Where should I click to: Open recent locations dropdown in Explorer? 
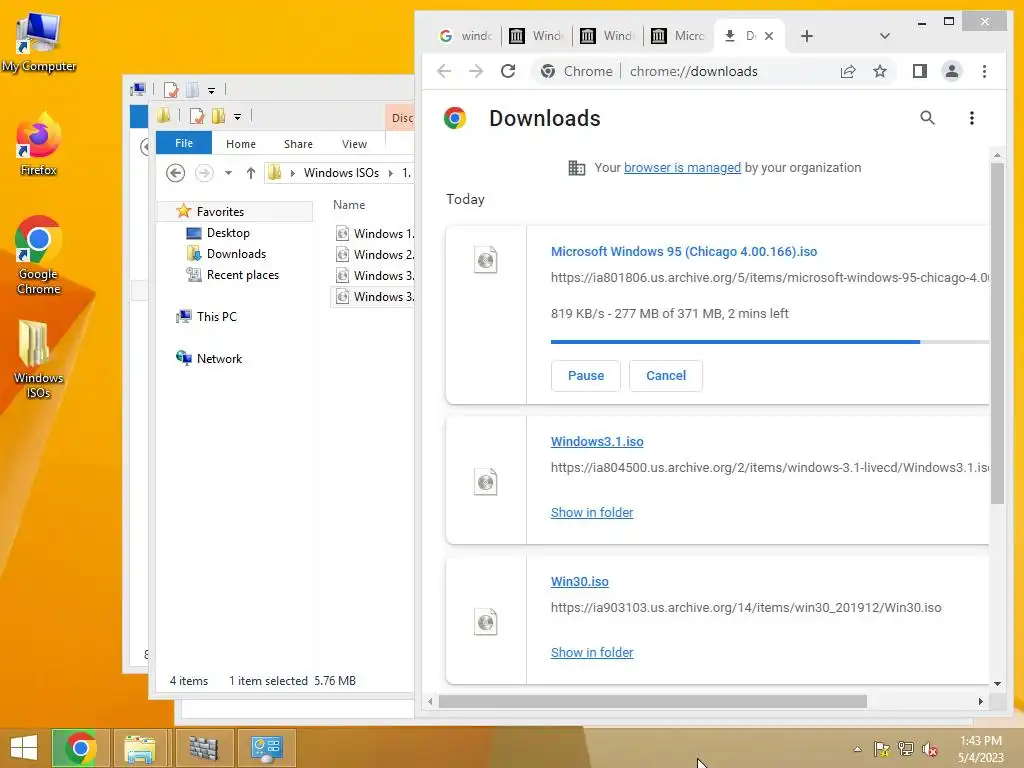229,173
